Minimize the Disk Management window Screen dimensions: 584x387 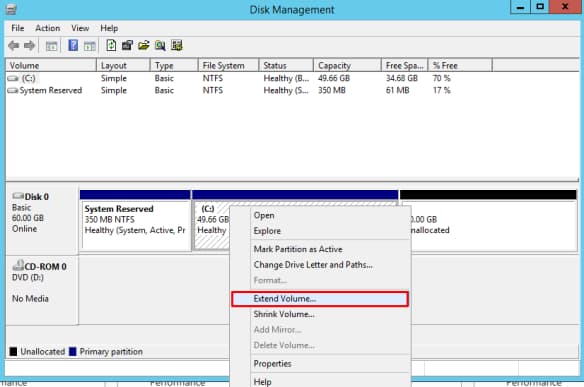pos(521,7)
